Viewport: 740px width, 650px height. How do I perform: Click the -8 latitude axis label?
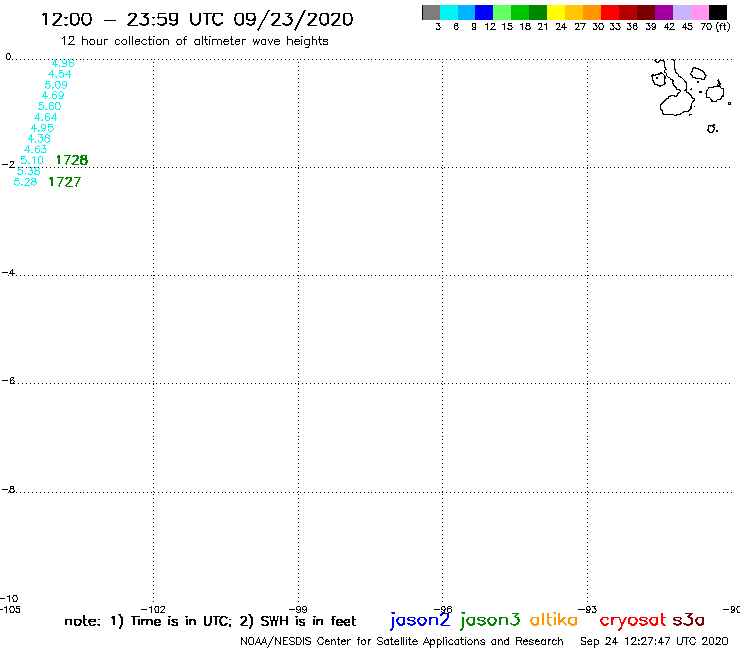tap(8, 489)
